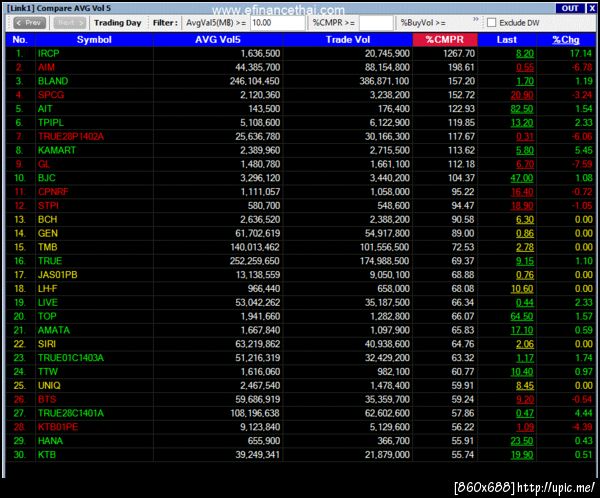Sort by the Trade Vol column header
The width and height of the screenshot is (600, 498).
(x=348, y=39)
